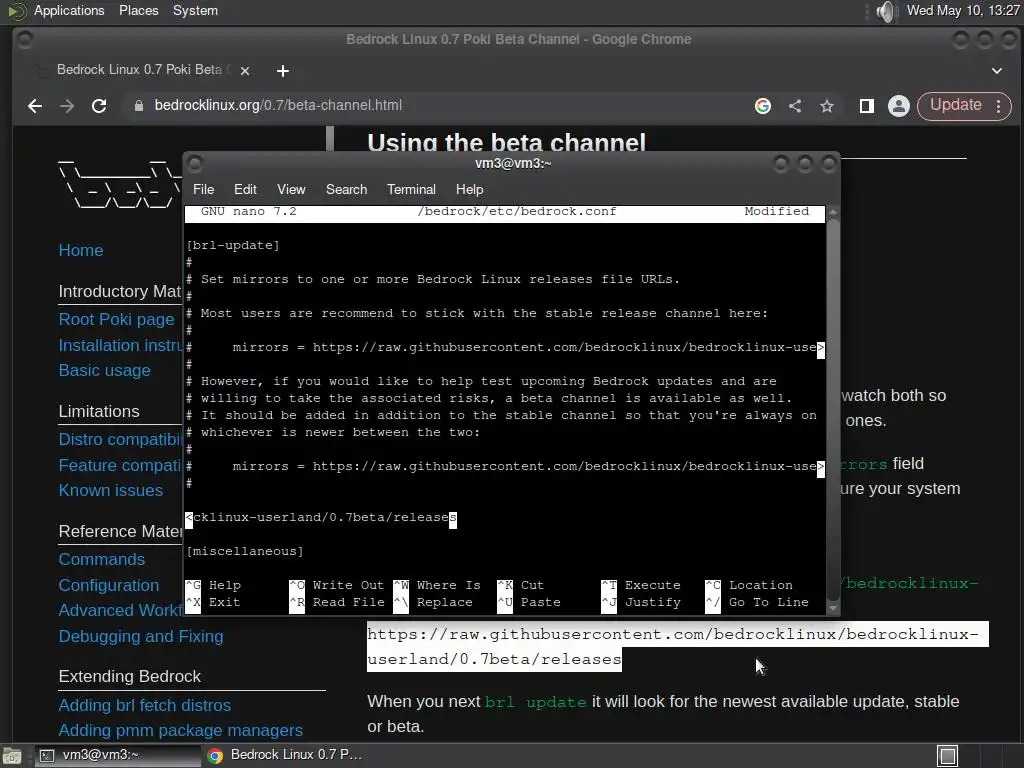This screenshot has width=1024, height=768.
Task: Bookmark this page with the star
Action: coord(827,106)
